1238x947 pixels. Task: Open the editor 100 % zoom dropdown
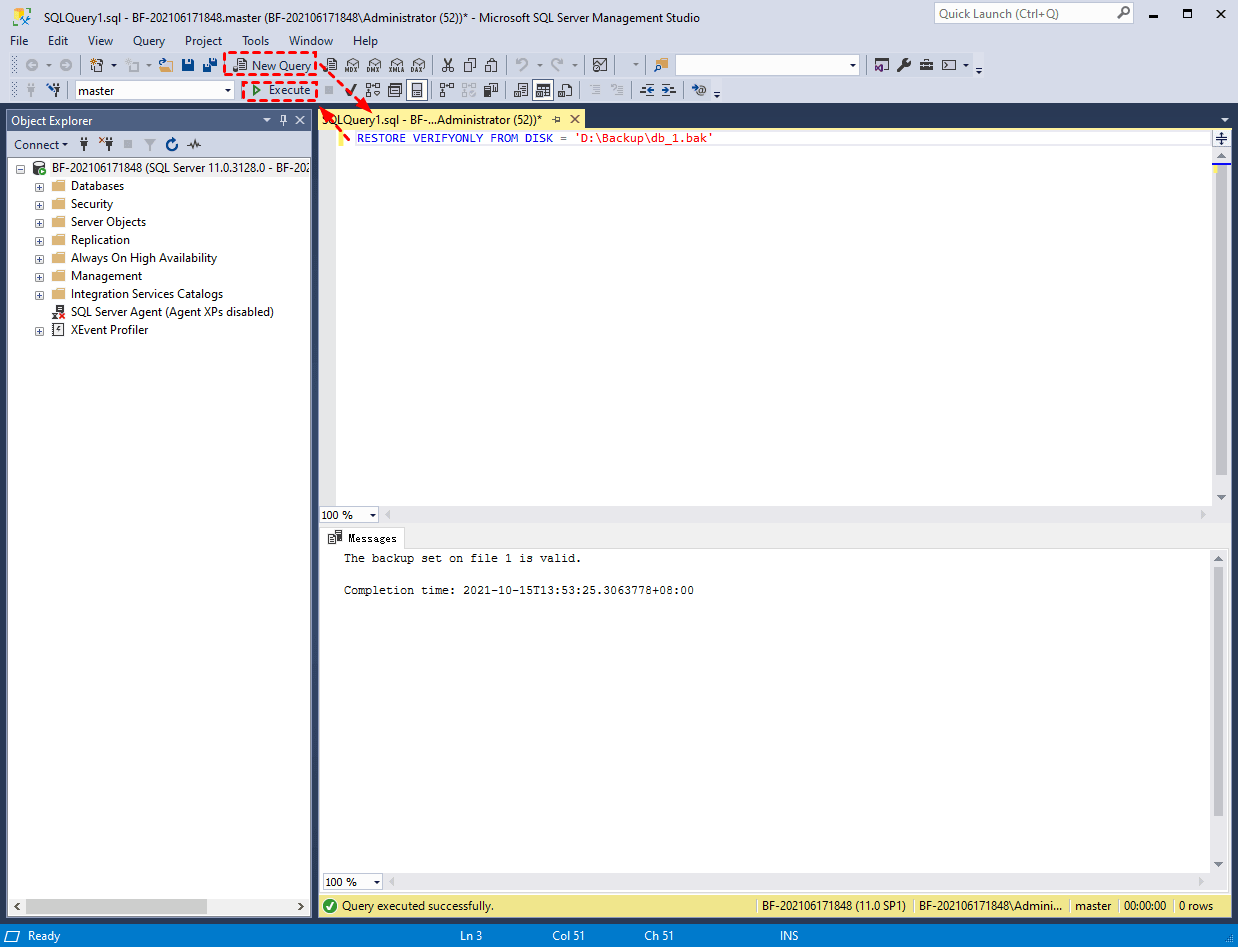pos(373,516)
